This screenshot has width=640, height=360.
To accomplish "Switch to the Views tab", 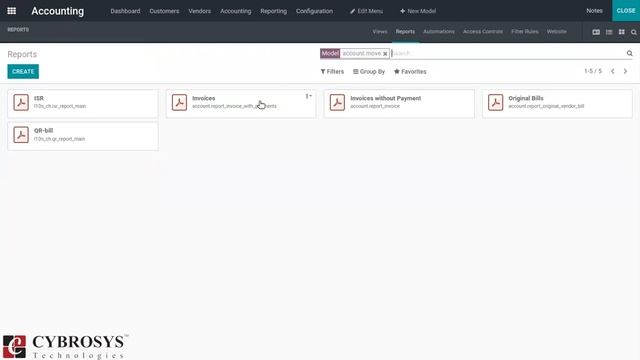I will point(380,31).
